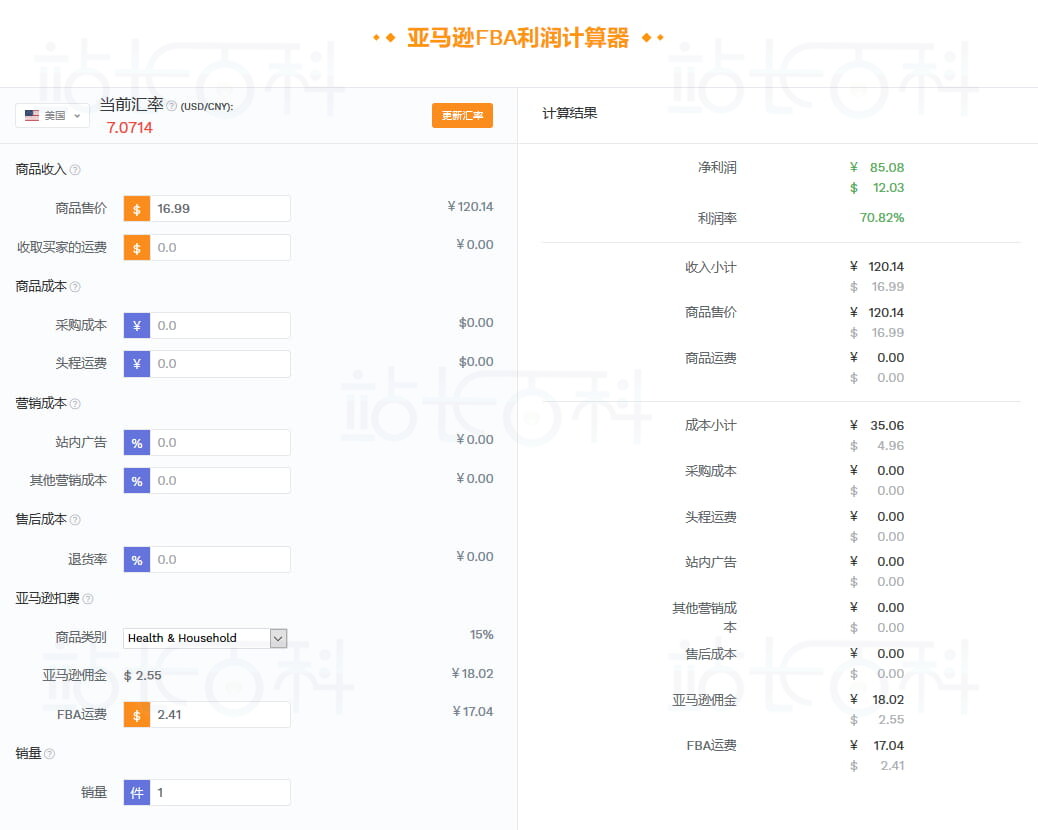Click the dollar badge for FBA运费

[x=137, y=715]
